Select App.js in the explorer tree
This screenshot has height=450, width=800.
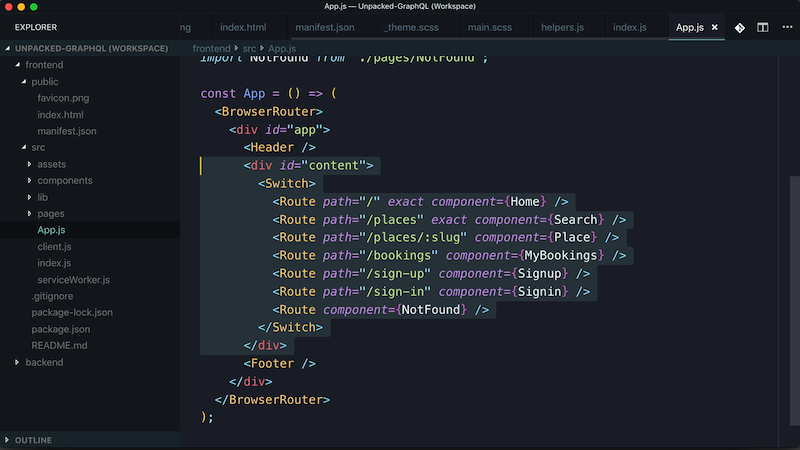coord(51,230)
